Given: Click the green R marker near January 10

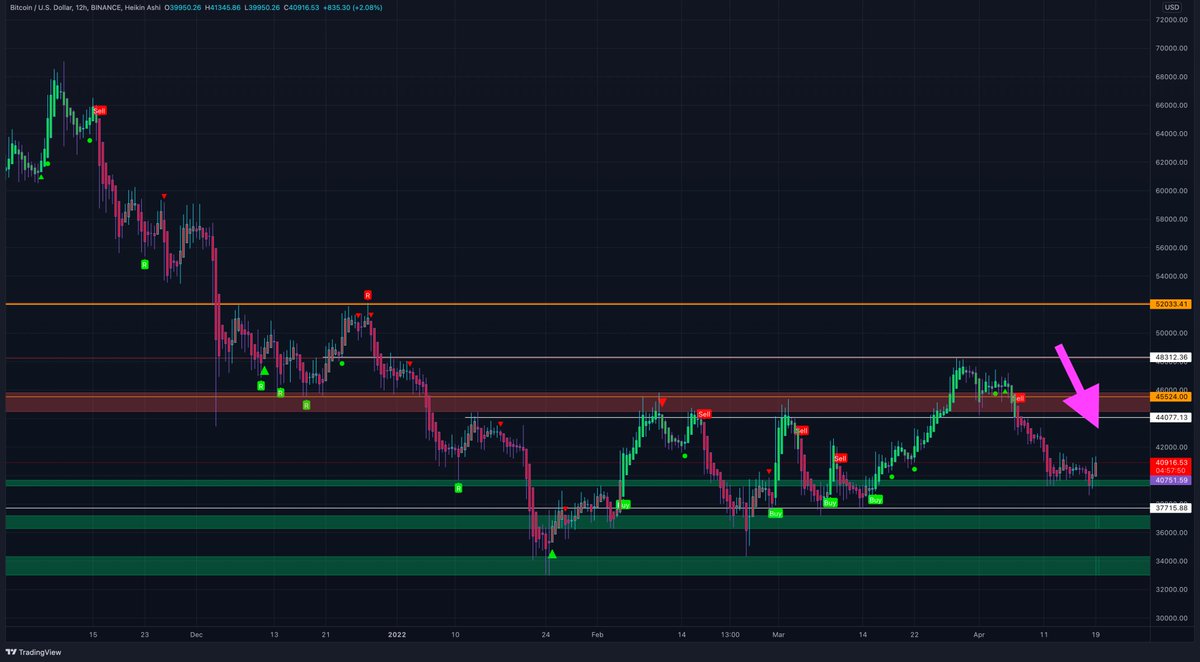Looking at the screenshot, I should coord(459,488).
